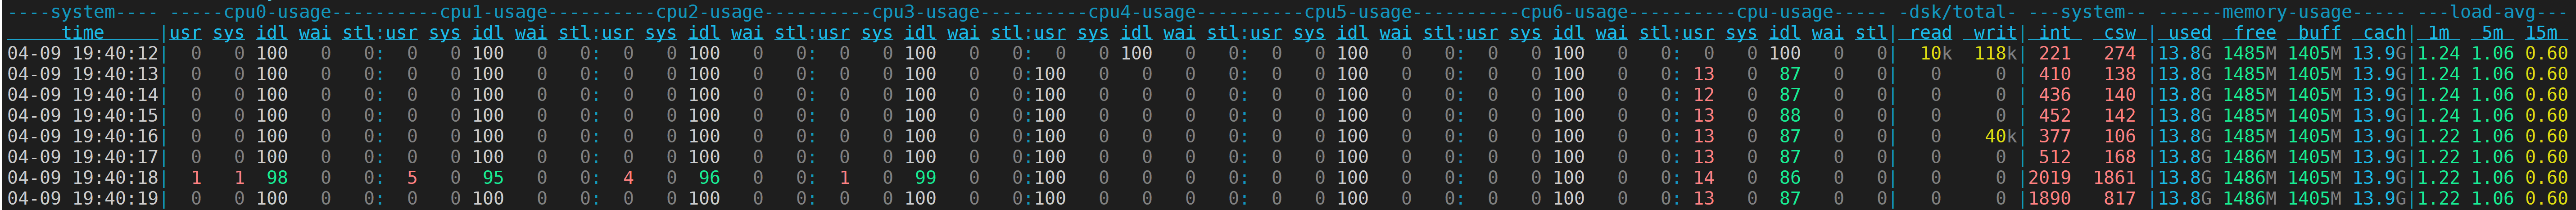The width and height of the screenshot is (2576, 210).
Task: Click the "buff" column header
Action: tap(2319, 33)
